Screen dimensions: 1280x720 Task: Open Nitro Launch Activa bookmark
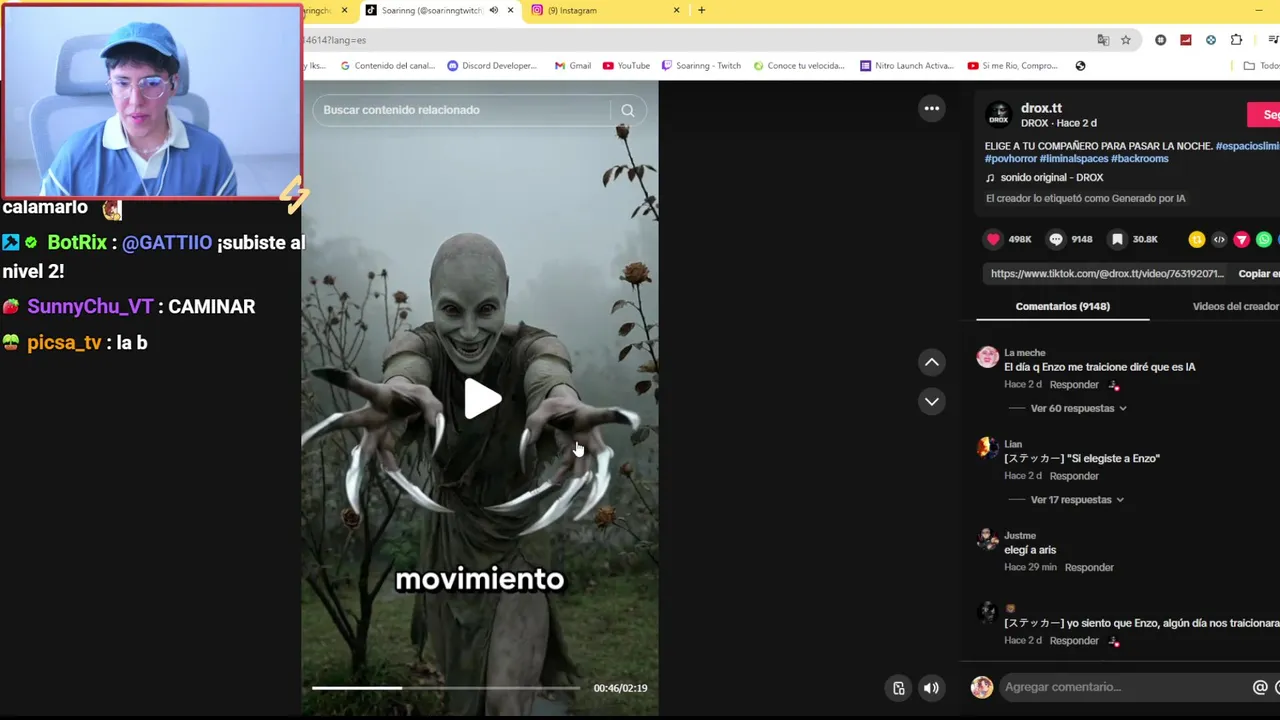[907, 66]
